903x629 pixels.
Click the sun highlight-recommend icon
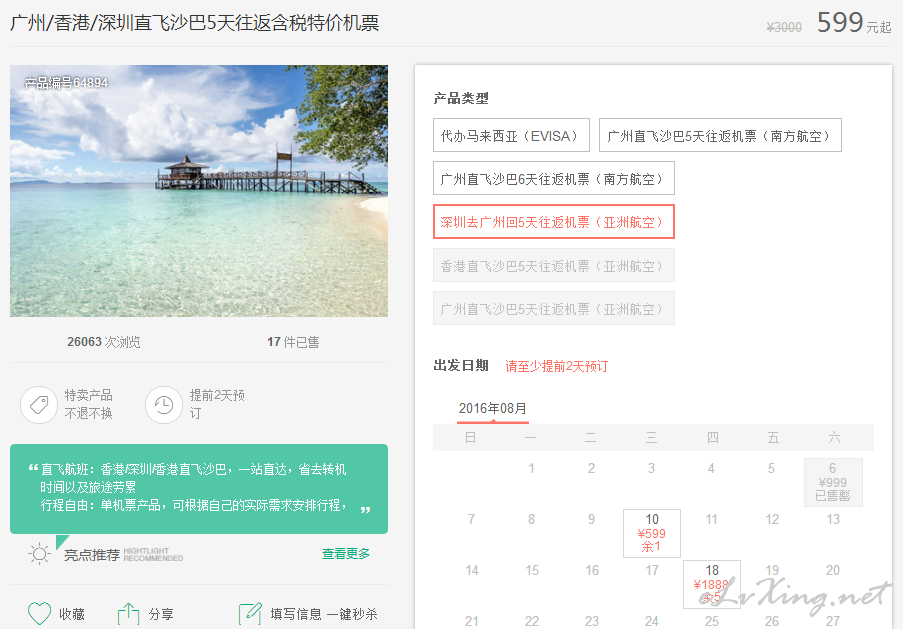pos(39,554)
